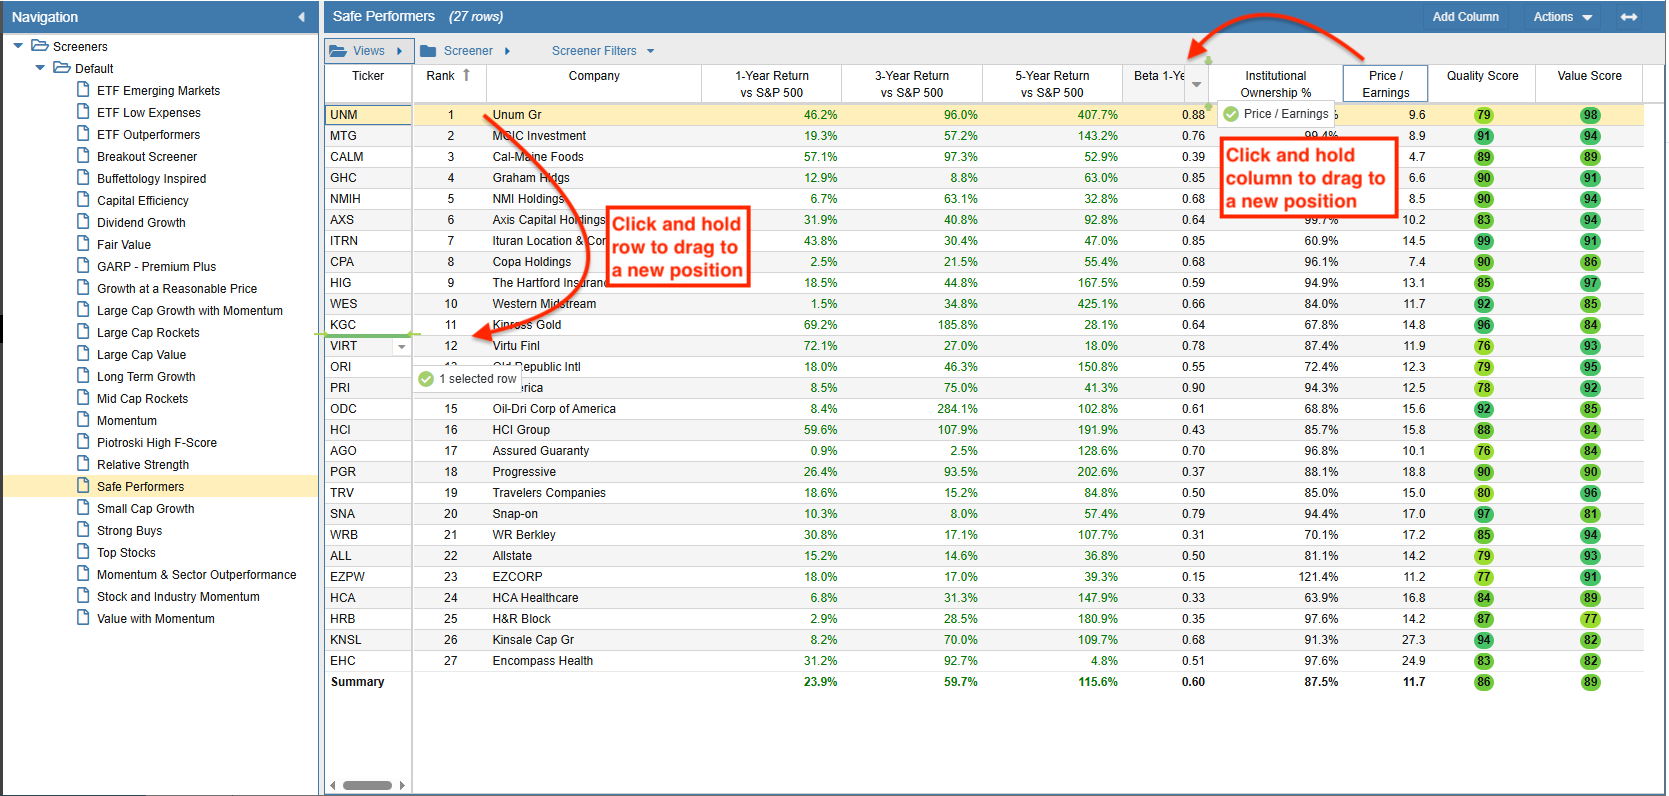Click the Screeners folder icon in tree
1669x796 pixels.
40,46
